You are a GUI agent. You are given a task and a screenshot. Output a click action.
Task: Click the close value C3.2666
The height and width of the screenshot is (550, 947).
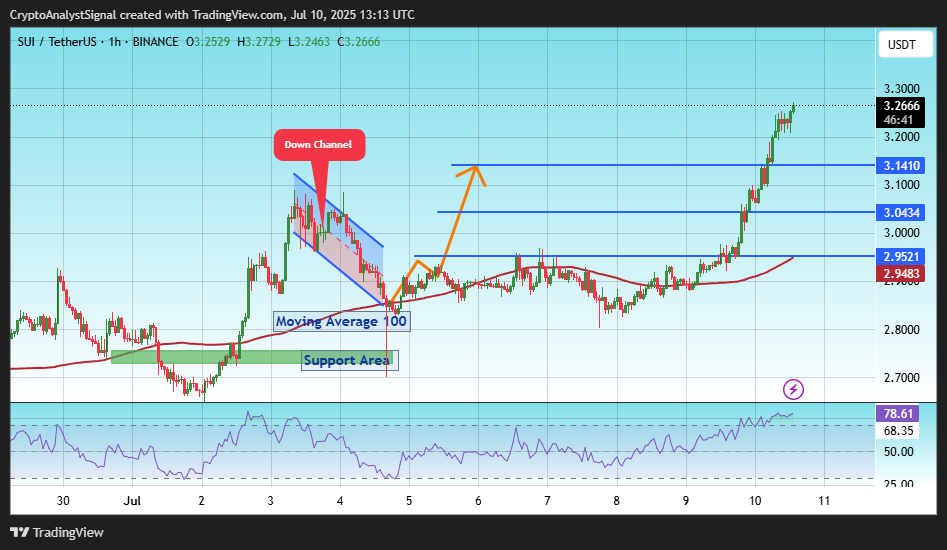(x=358, y=42)
